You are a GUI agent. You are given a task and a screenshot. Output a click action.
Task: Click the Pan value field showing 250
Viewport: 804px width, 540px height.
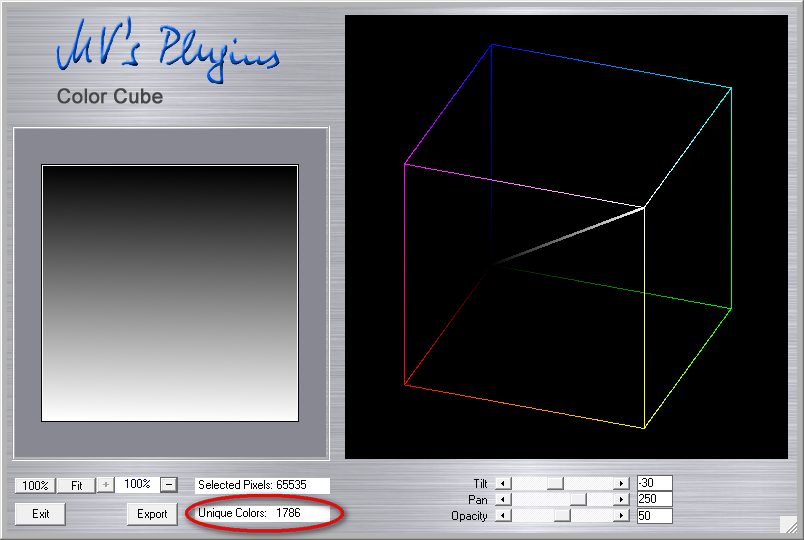coord(654,499)
